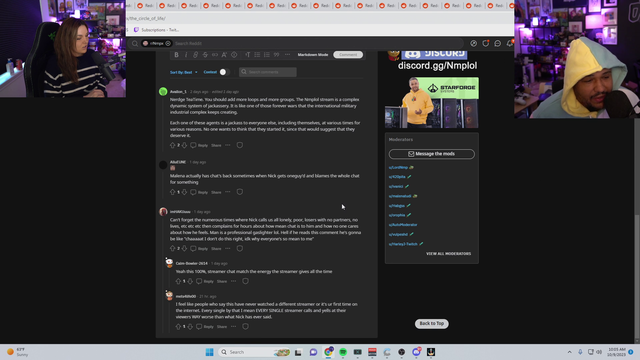640x360 pixels.
Task: Apply superscript formatting in the editor
Action: pyautogui.click(x=224, y=55)
